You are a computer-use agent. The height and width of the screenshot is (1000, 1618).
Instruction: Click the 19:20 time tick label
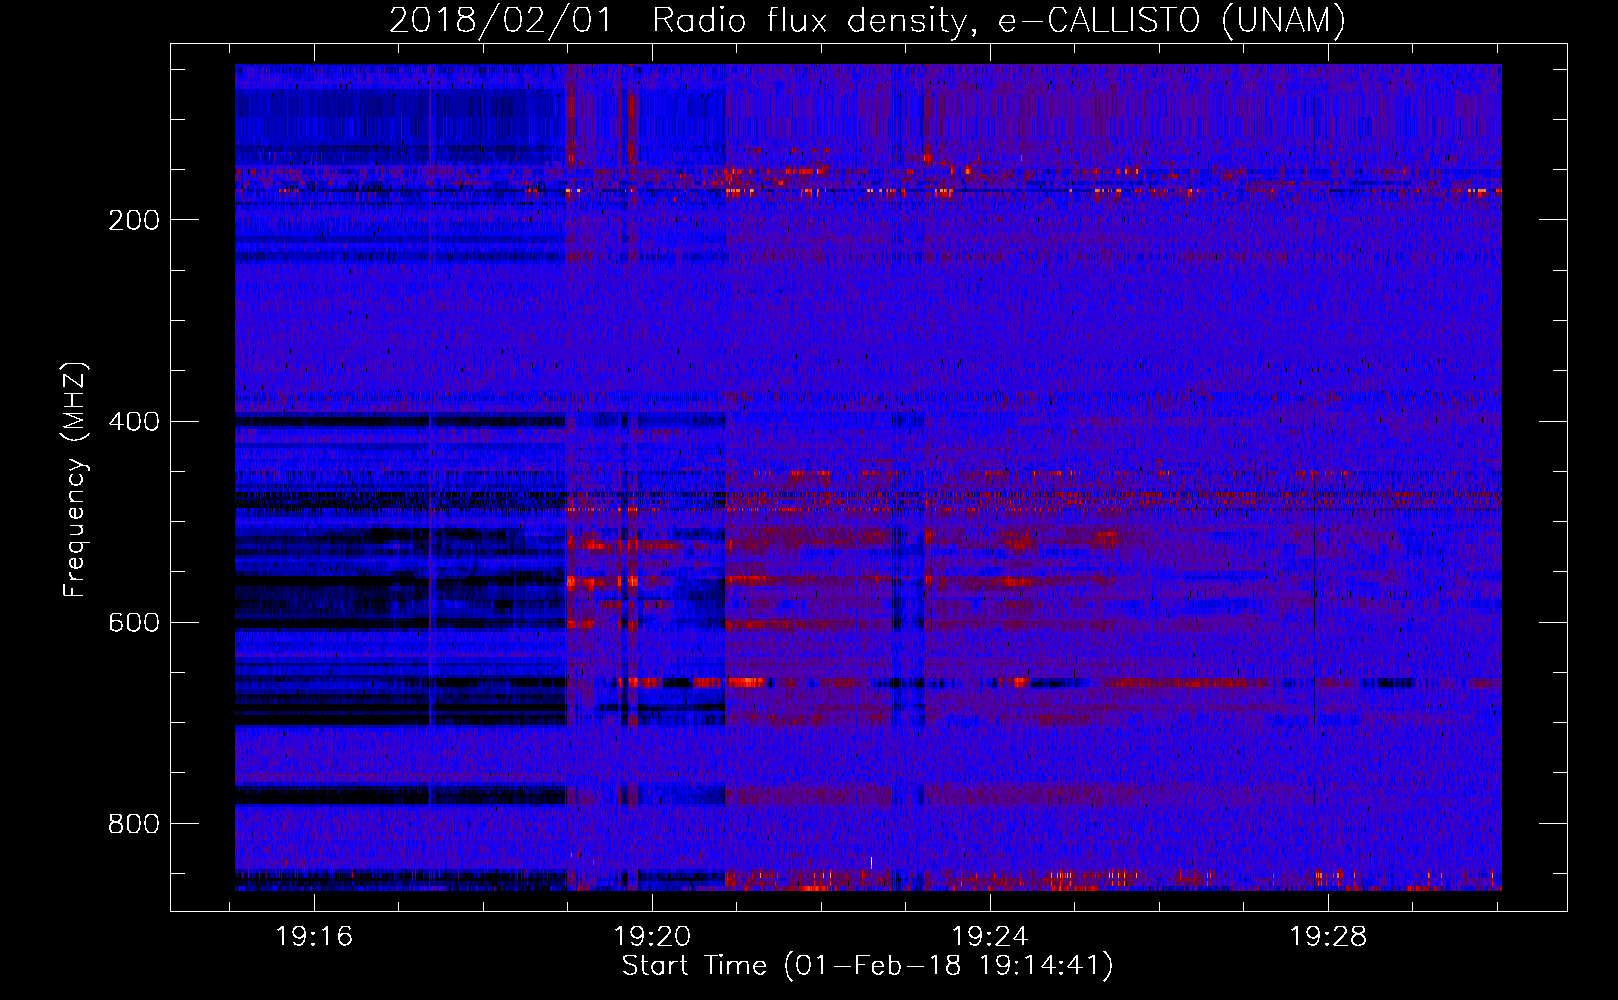coord(652,937)
